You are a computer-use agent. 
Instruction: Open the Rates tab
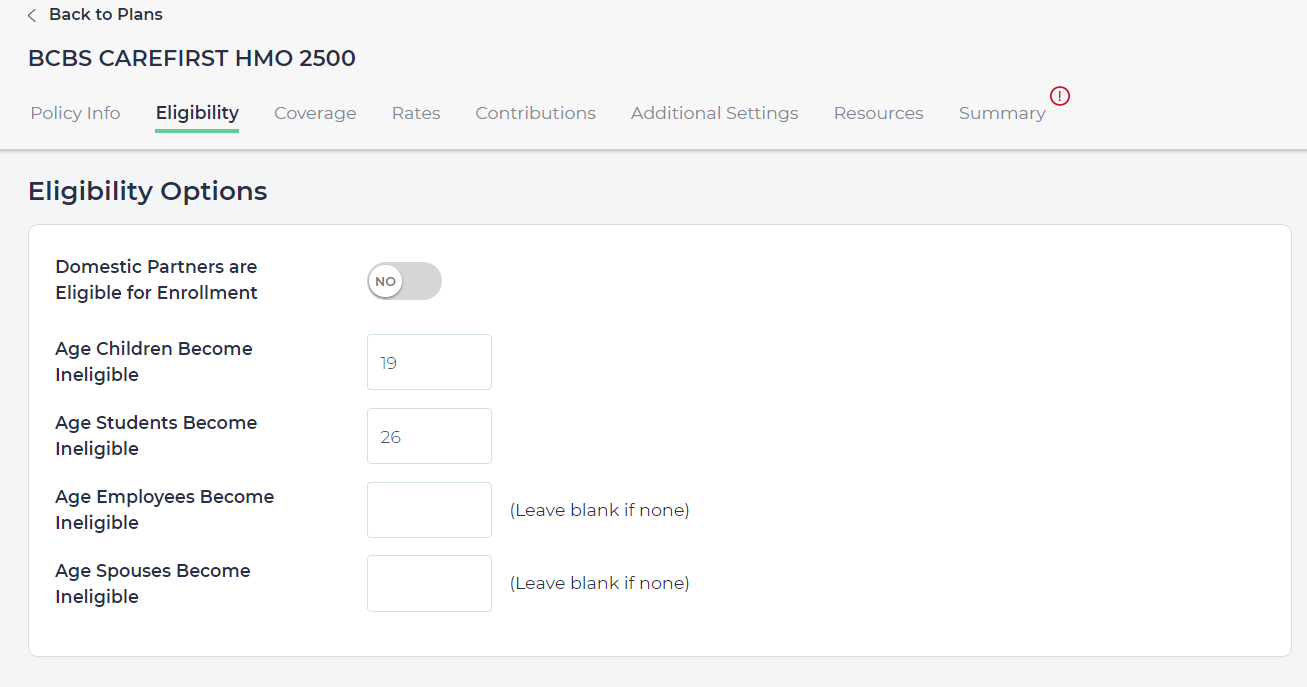point(416,113)
